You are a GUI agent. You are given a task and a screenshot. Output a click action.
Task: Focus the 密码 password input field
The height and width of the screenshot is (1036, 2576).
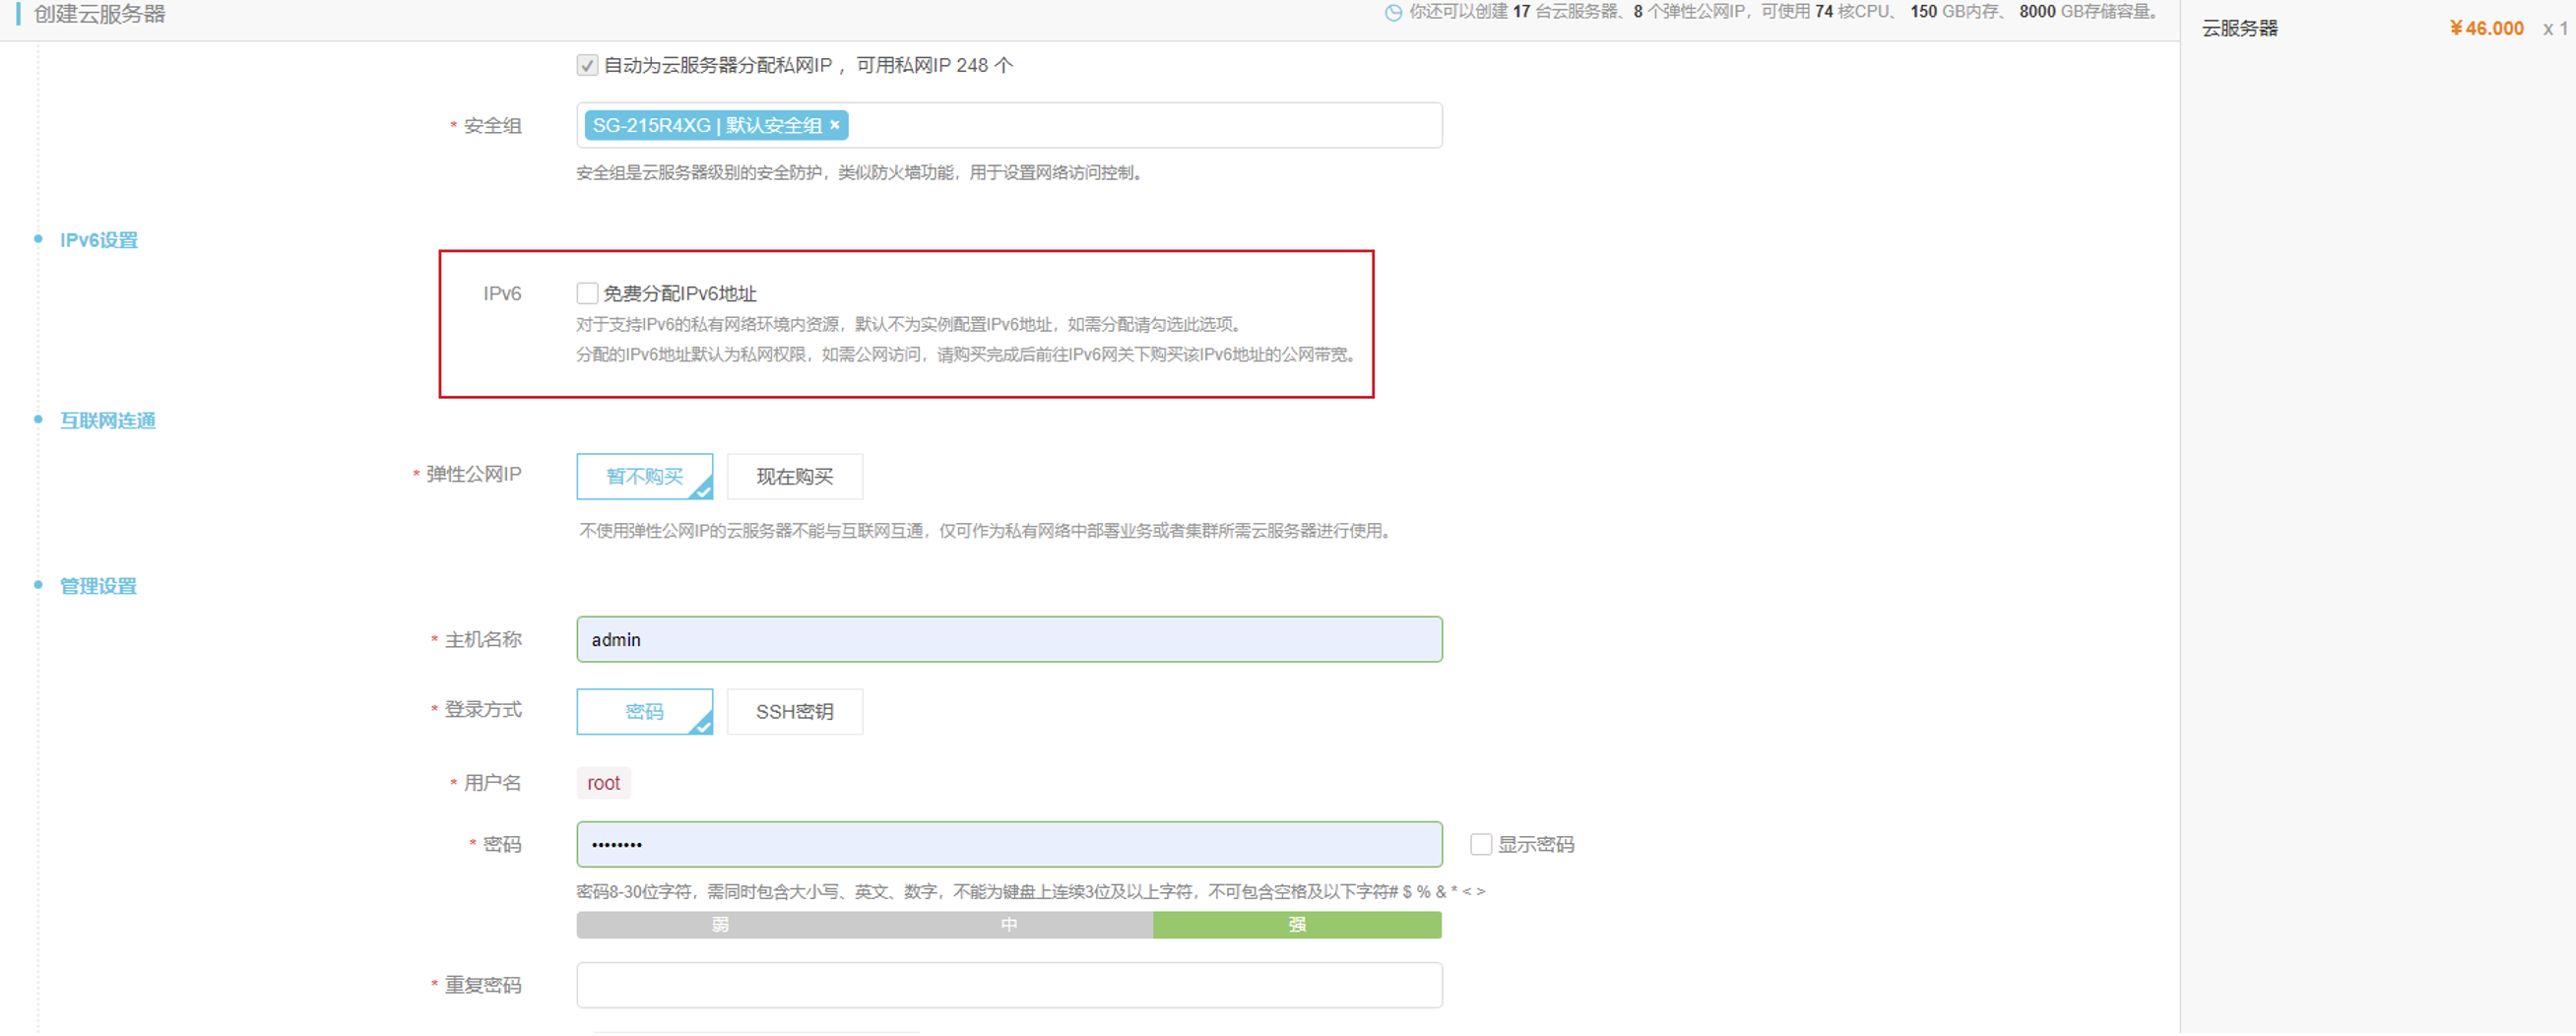tap(1008, 845)
